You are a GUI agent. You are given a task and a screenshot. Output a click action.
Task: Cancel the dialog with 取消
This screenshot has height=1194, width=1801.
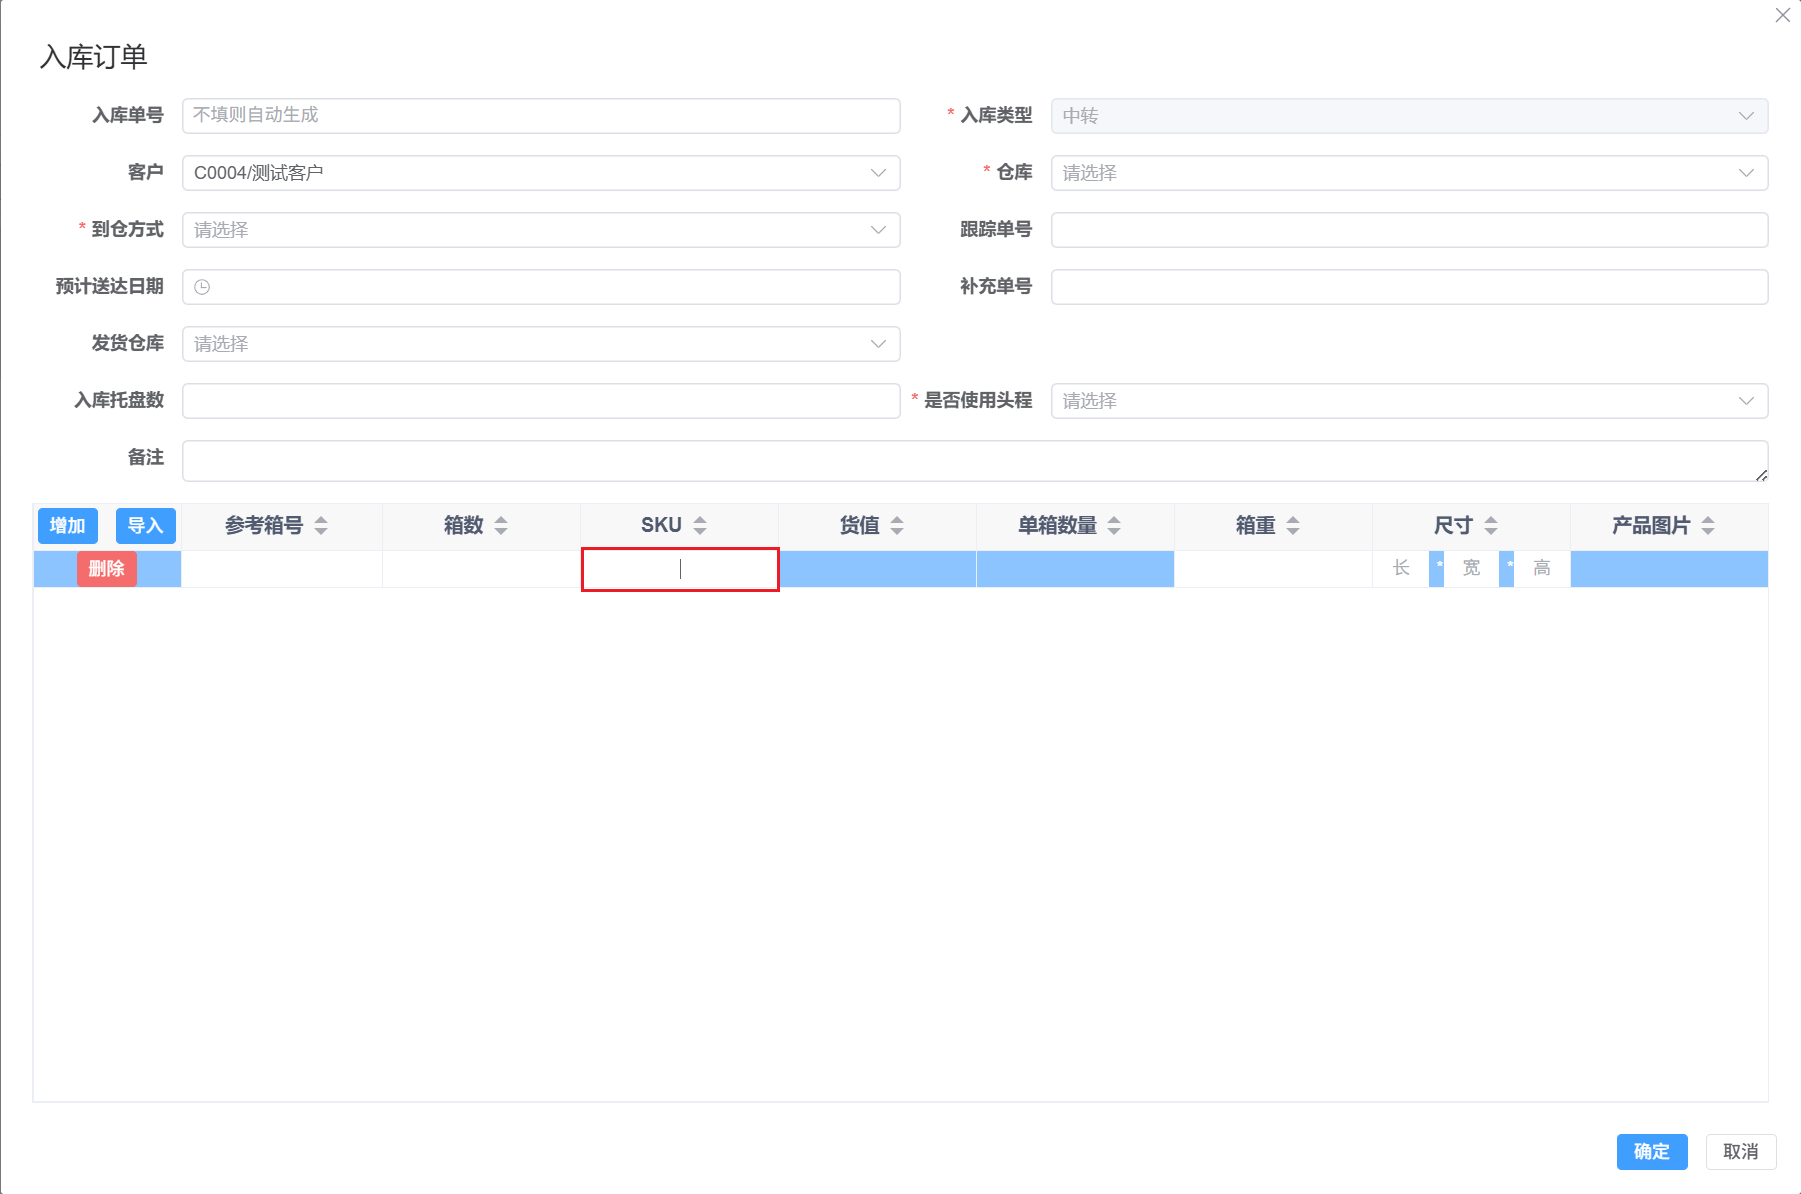(x=1740, y=1151)
